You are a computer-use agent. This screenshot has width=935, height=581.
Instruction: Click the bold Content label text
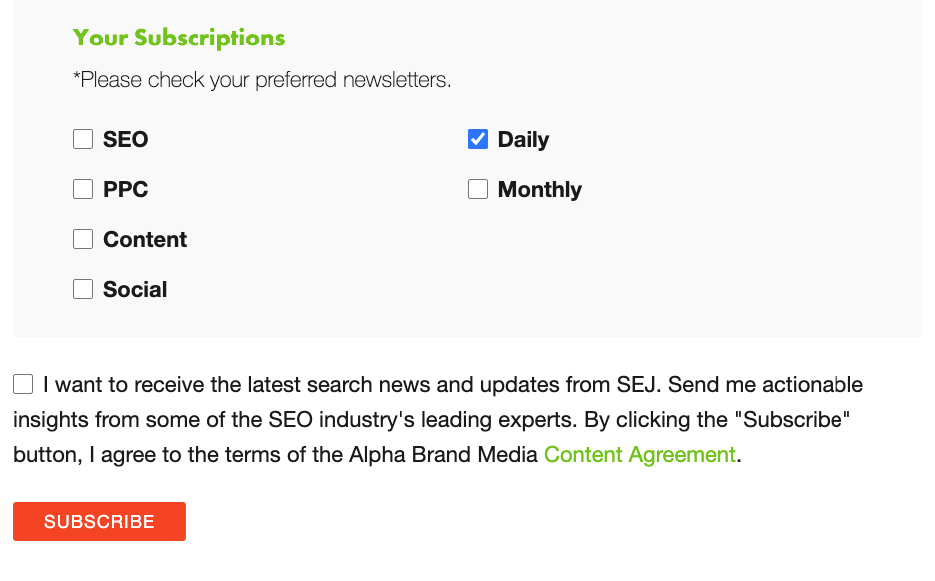[x=145, y=240]
